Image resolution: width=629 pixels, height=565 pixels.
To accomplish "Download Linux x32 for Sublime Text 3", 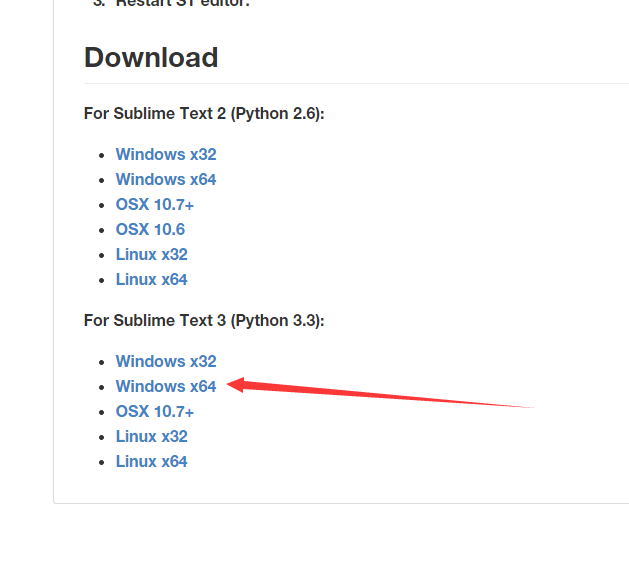I will 152,437.
